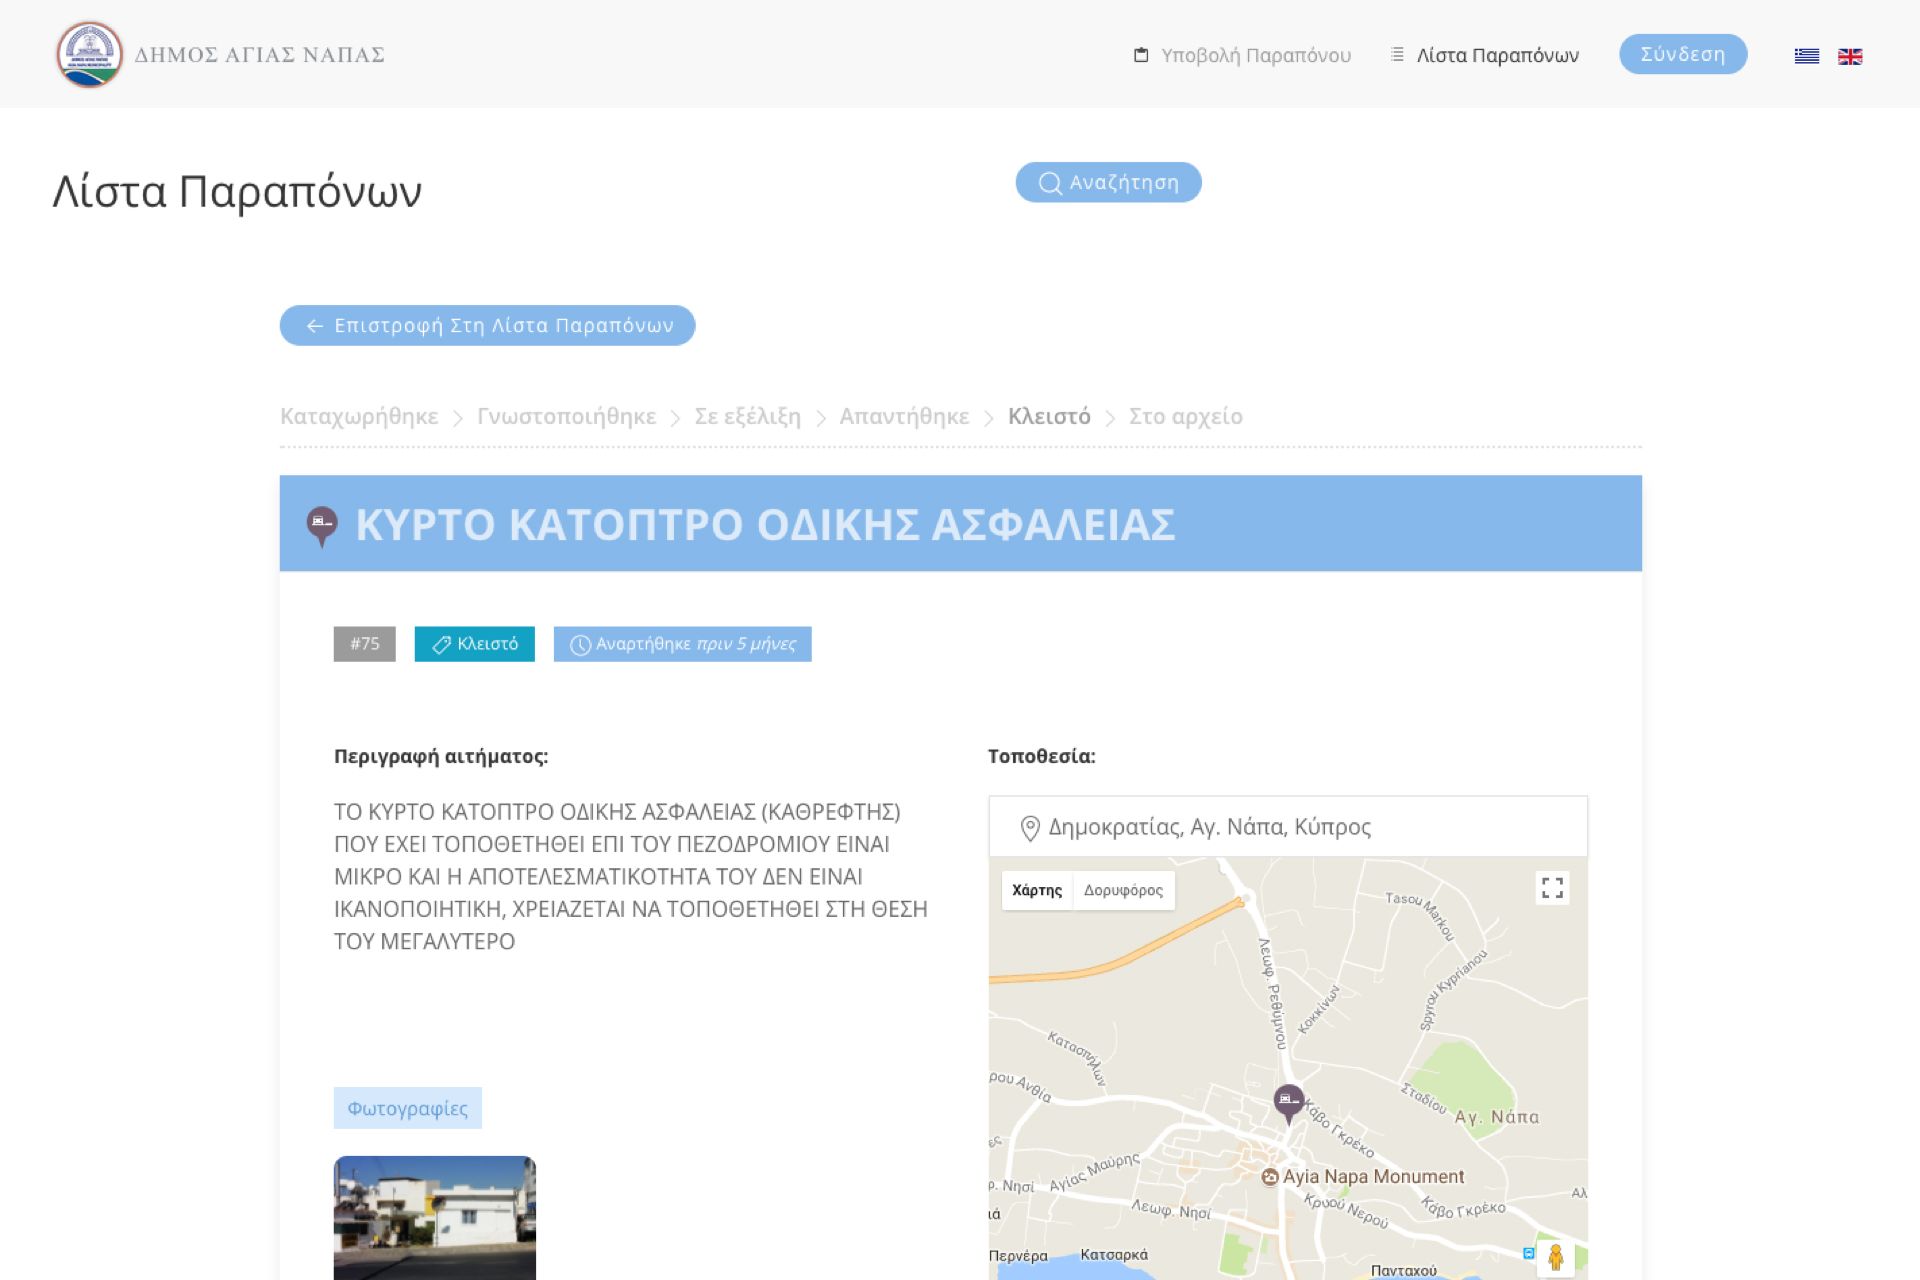Click the Ayia Napa Monument map icon
This screenshot has width=1920, height=1280.
1270,1177
